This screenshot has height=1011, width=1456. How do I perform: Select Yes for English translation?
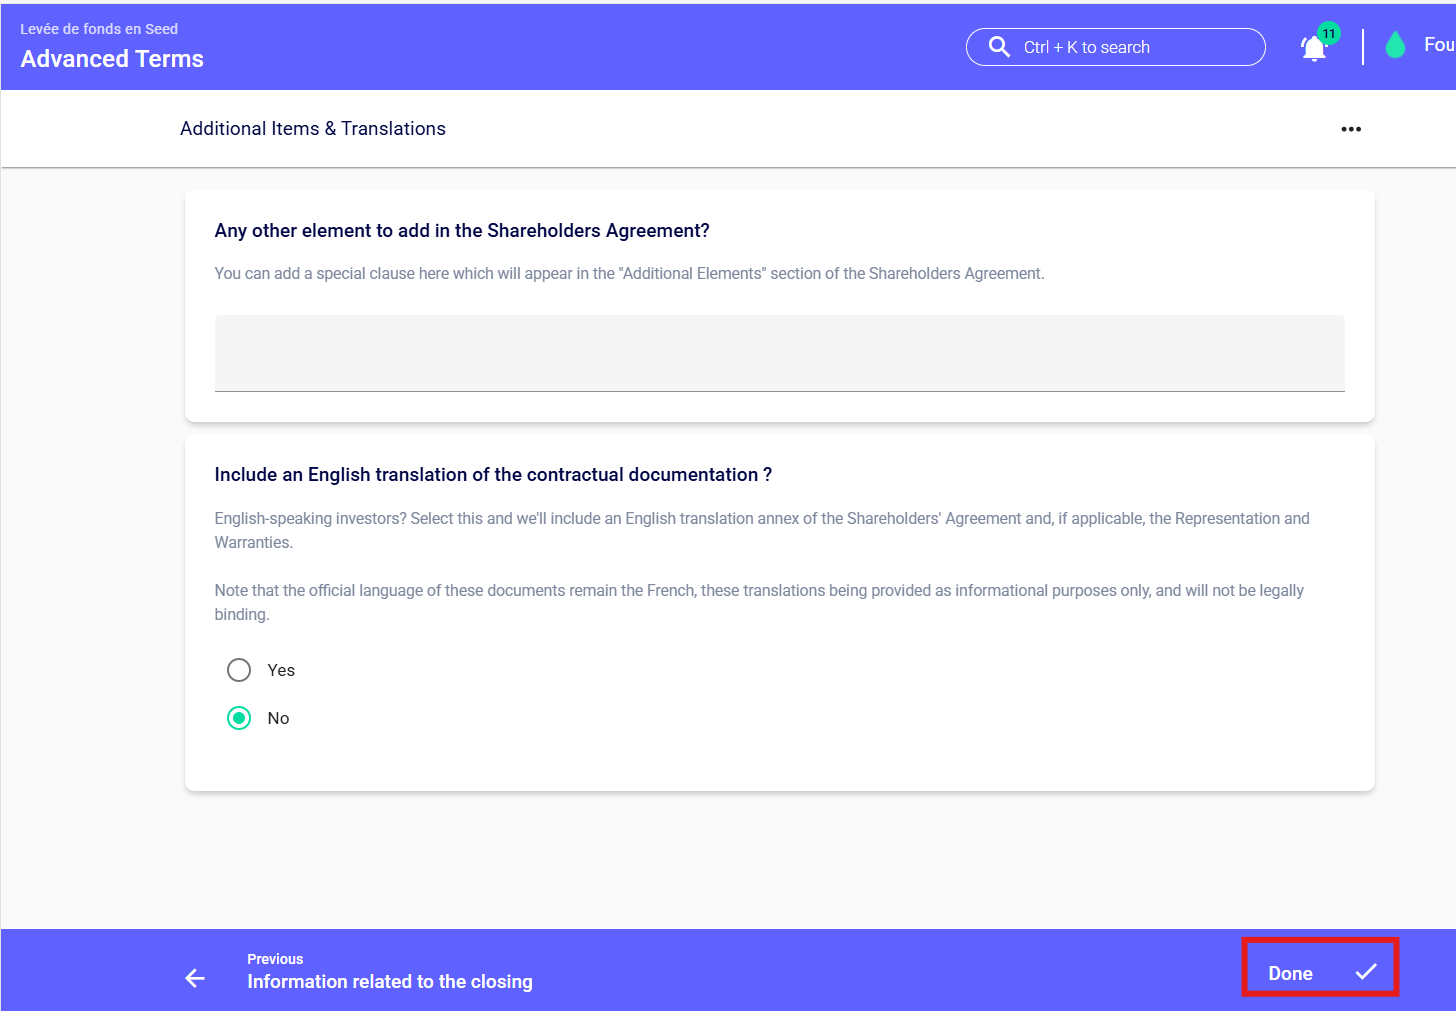coord(239,670)
